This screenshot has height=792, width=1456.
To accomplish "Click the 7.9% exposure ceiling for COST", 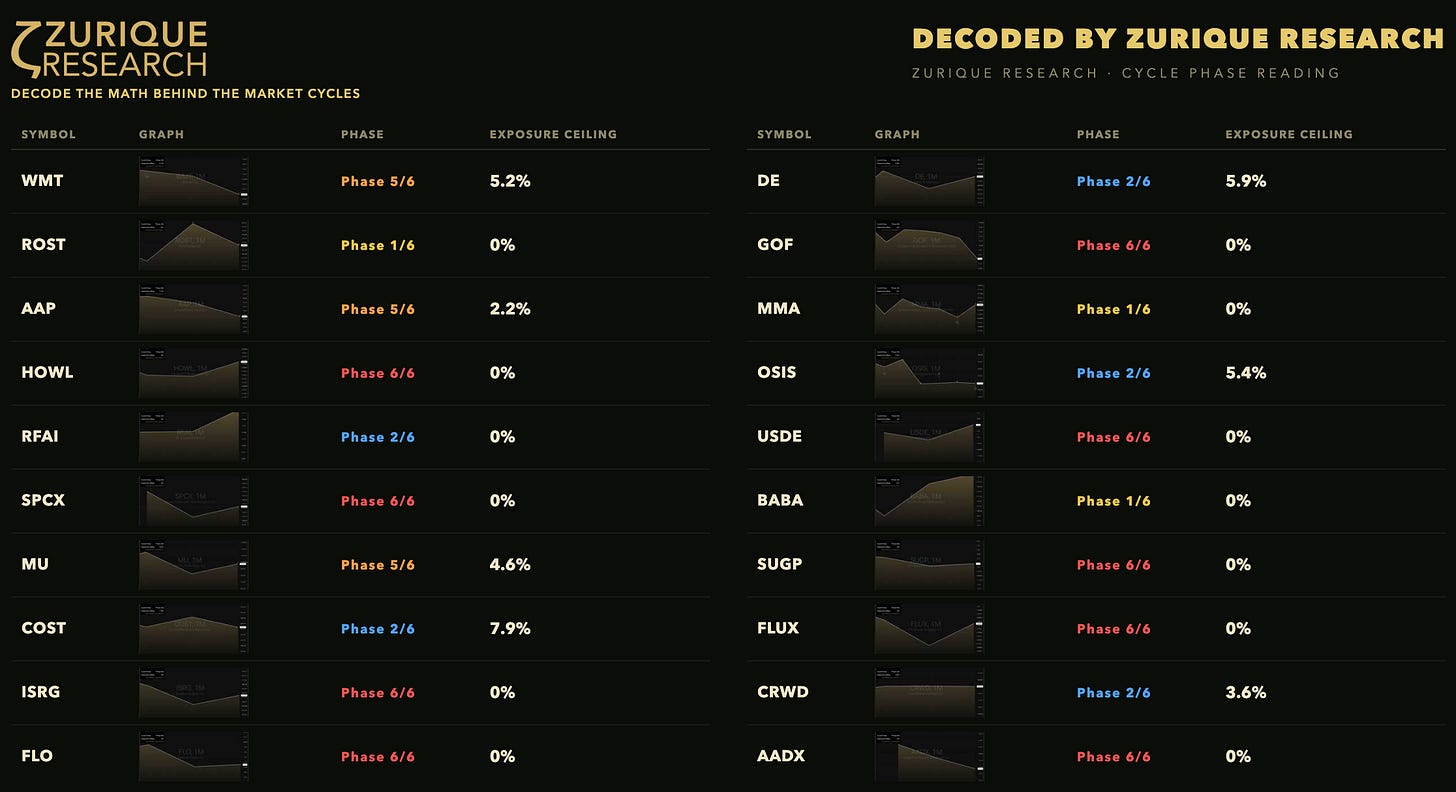I will [510, 629].
